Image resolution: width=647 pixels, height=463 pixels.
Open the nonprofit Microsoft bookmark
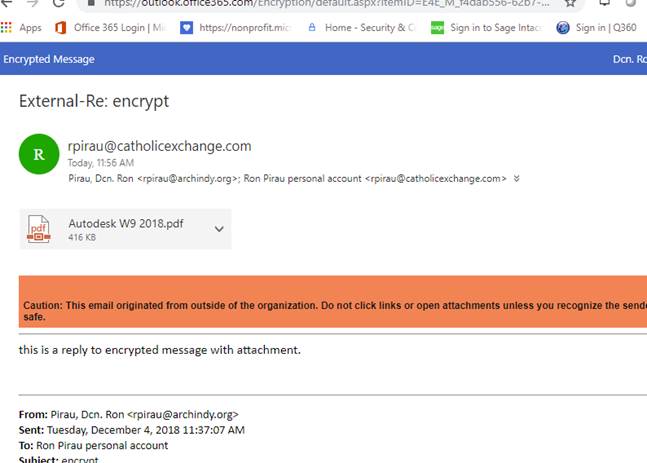(186, 28)
